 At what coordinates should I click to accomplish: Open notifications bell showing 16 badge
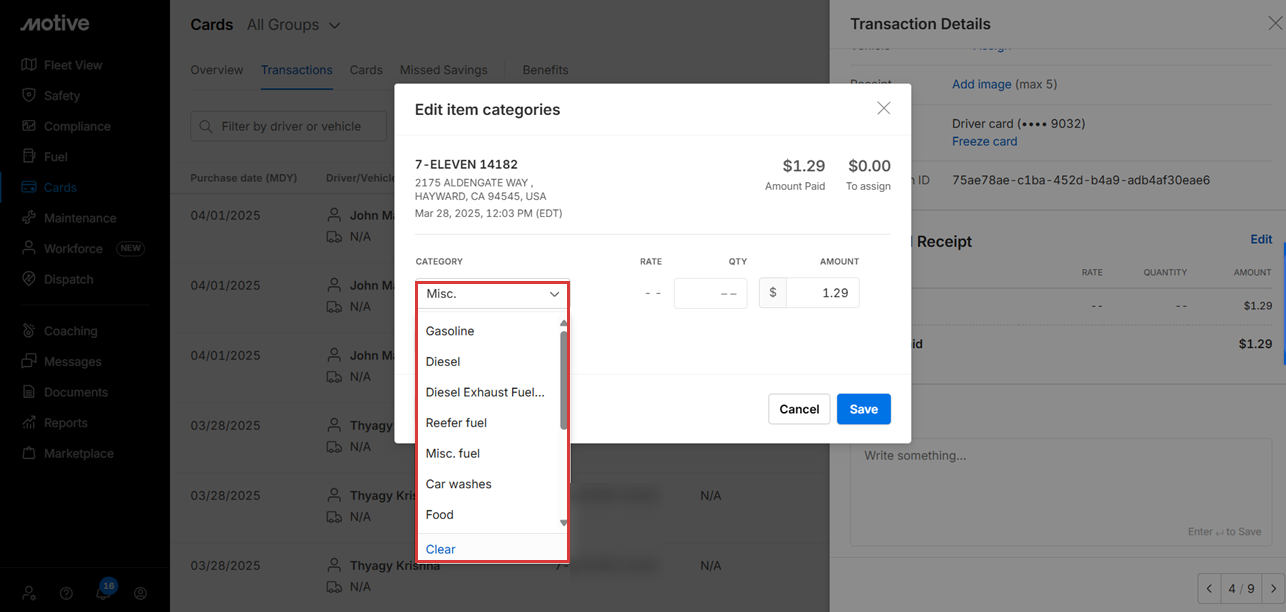coord(103,592)
